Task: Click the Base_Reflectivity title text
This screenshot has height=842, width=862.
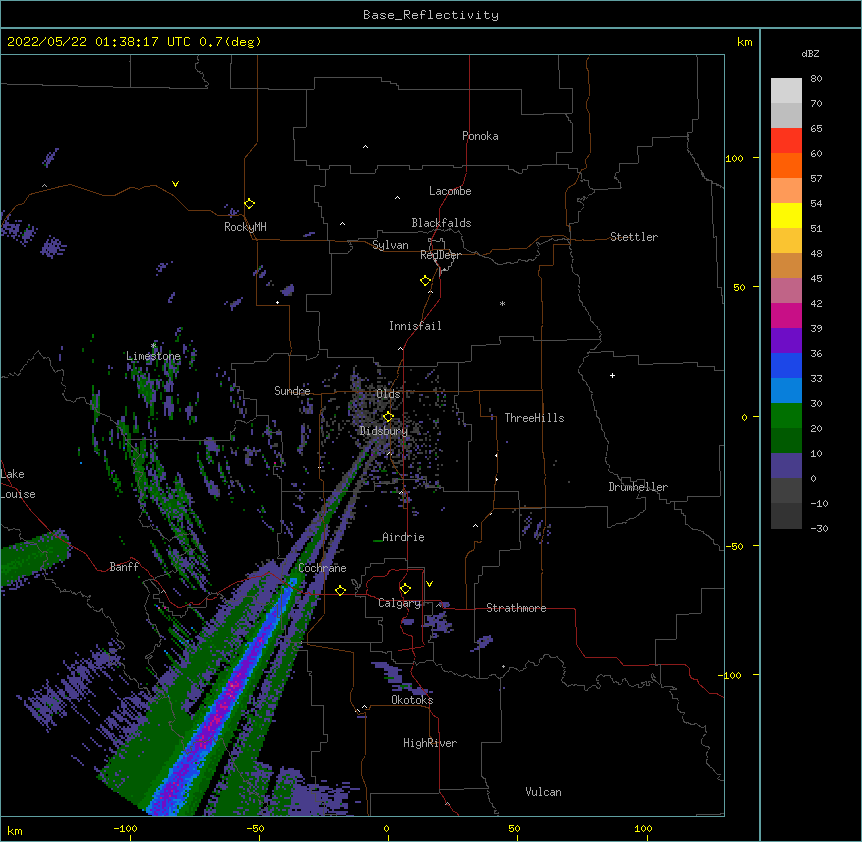Action: (x=430, y=15)
